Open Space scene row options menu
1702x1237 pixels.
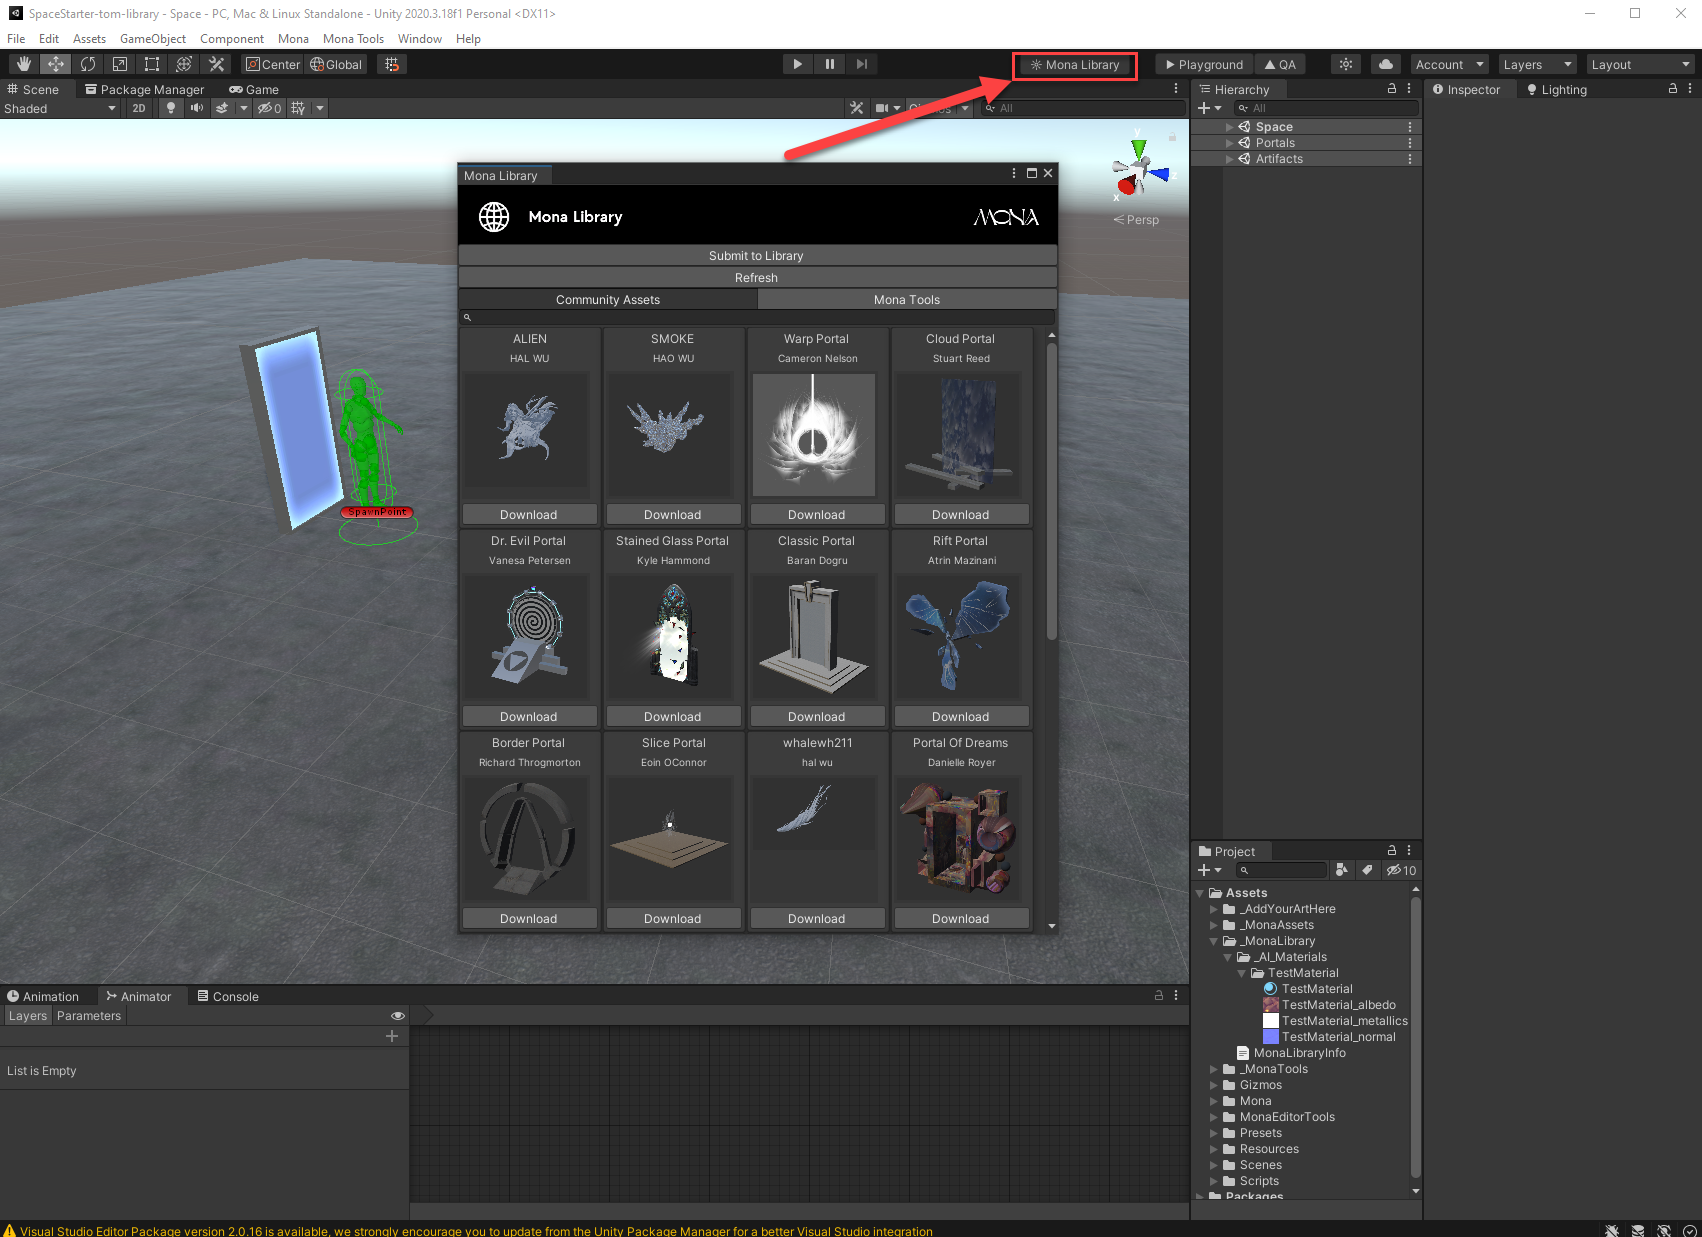pyautogui.click(x=1410, y=127)
